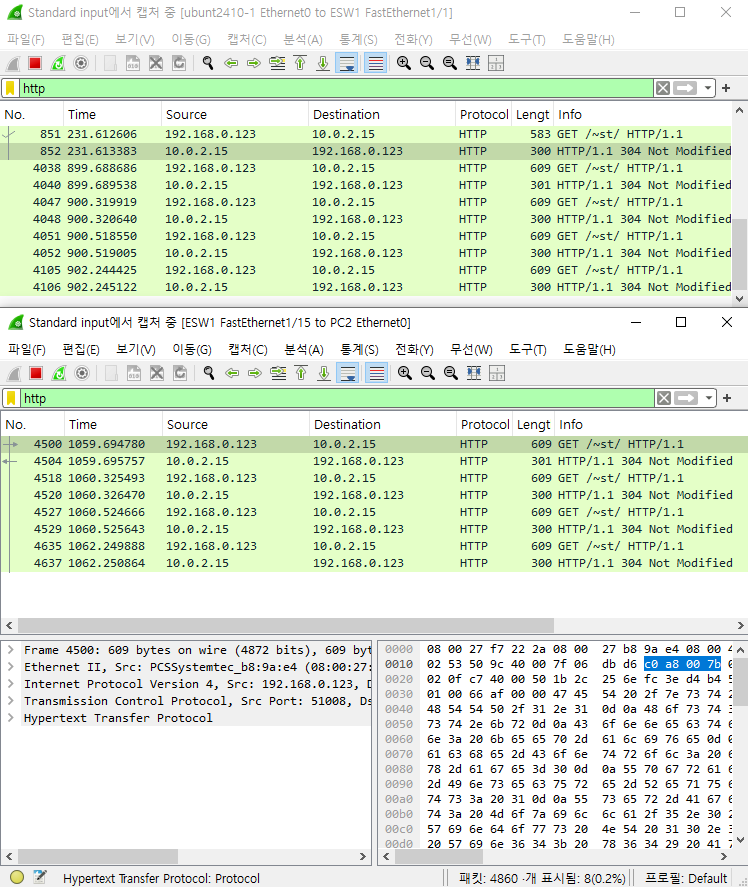The height and width of the screenshot is (887, 748).
Task: Expand Frame 4500 details
Action: tap(11, 650)
